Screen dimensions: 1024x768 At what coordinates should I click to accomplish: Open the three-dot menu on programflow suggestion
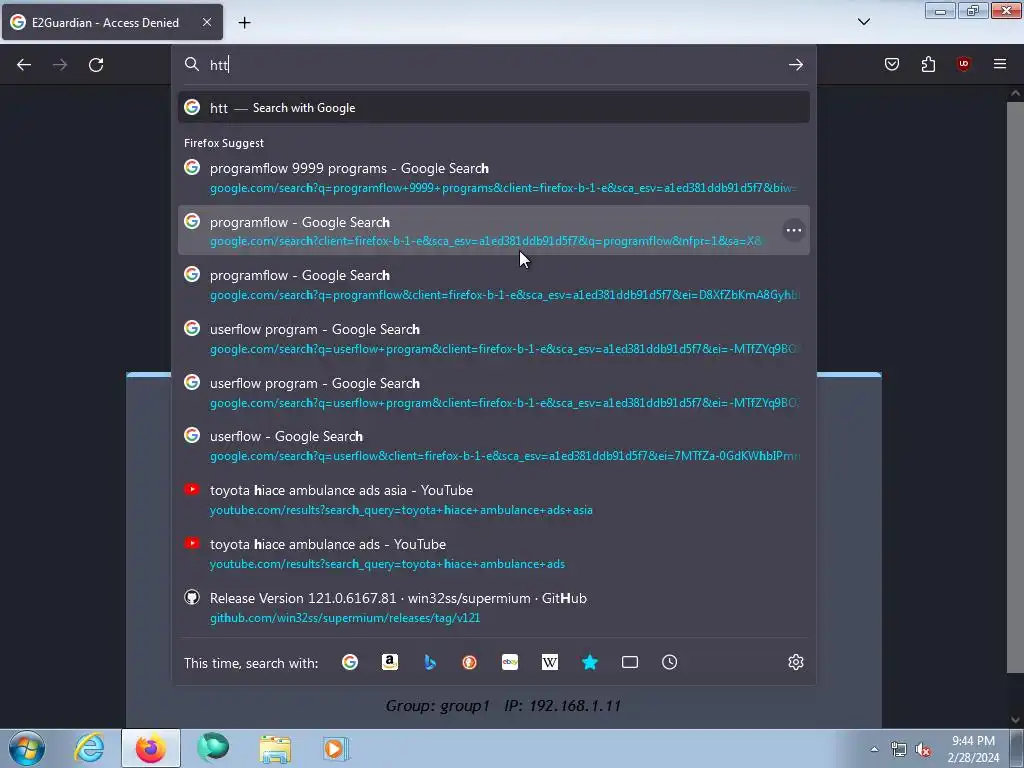point(793,230)
